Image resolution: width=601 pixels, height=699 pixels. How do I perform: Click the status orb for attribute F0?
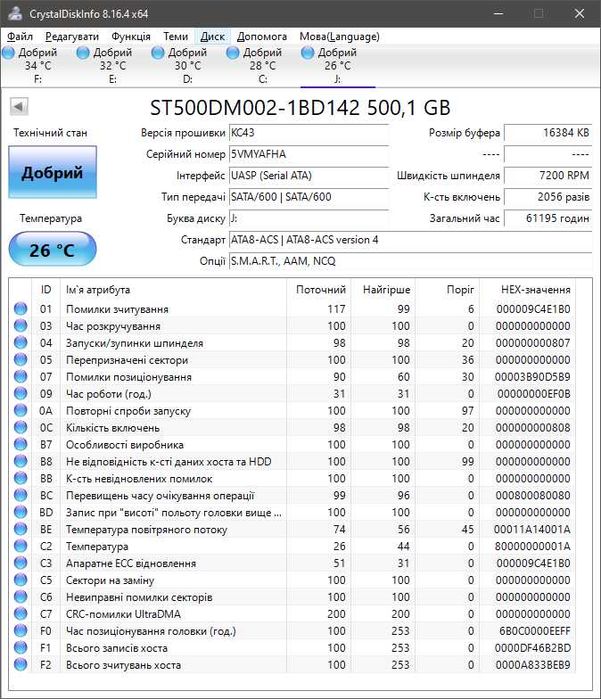(21, 630)
